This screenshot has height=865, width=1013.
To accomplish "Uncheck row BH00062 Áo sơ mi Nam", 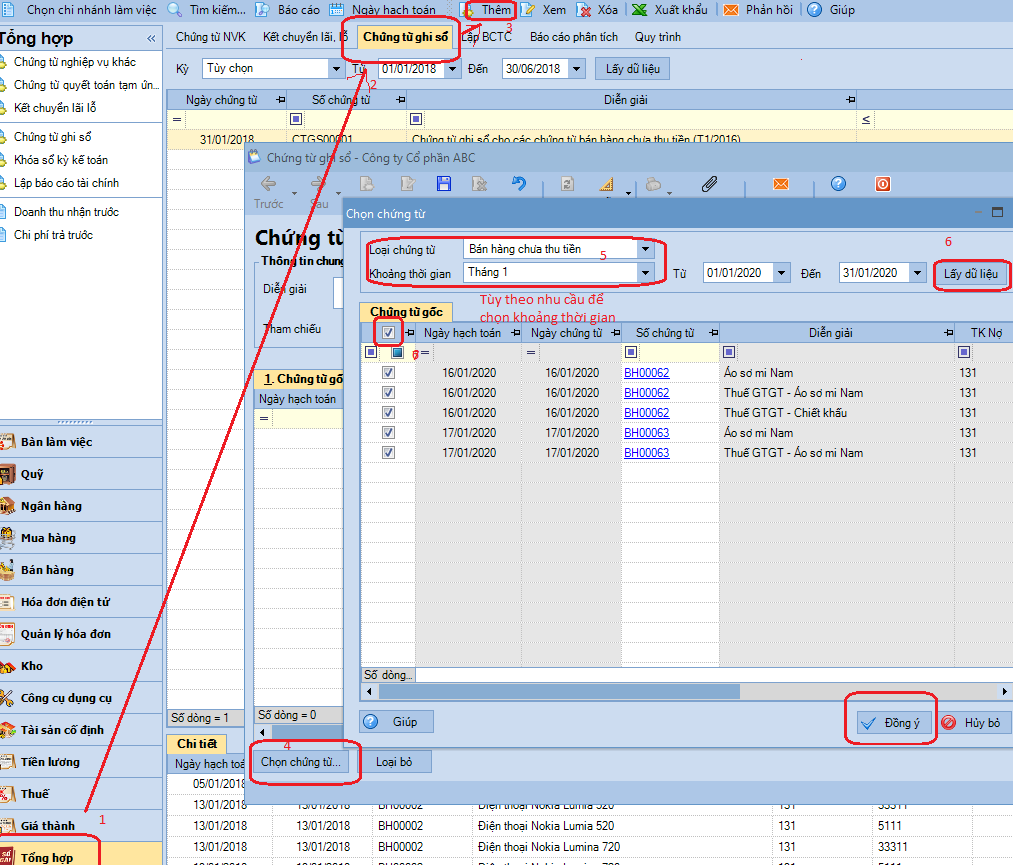I will [388, 373].
